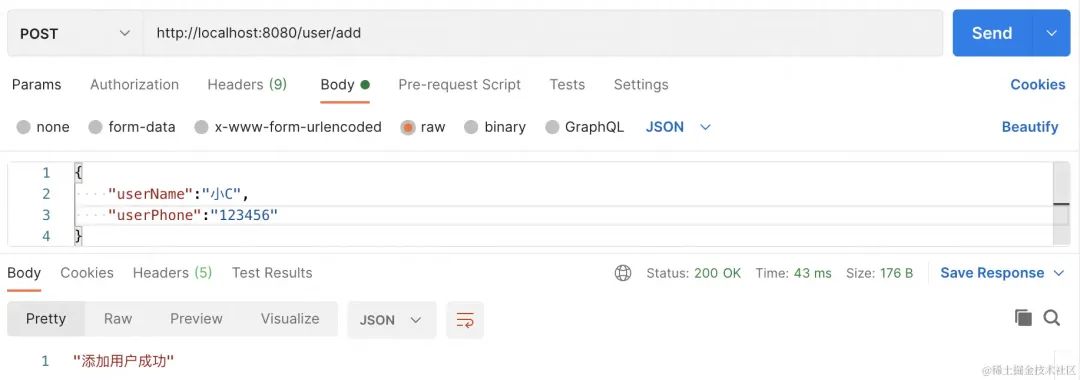Open response JSON format dropdown
The image size is (1080, 380).
[x=391, y=320]
